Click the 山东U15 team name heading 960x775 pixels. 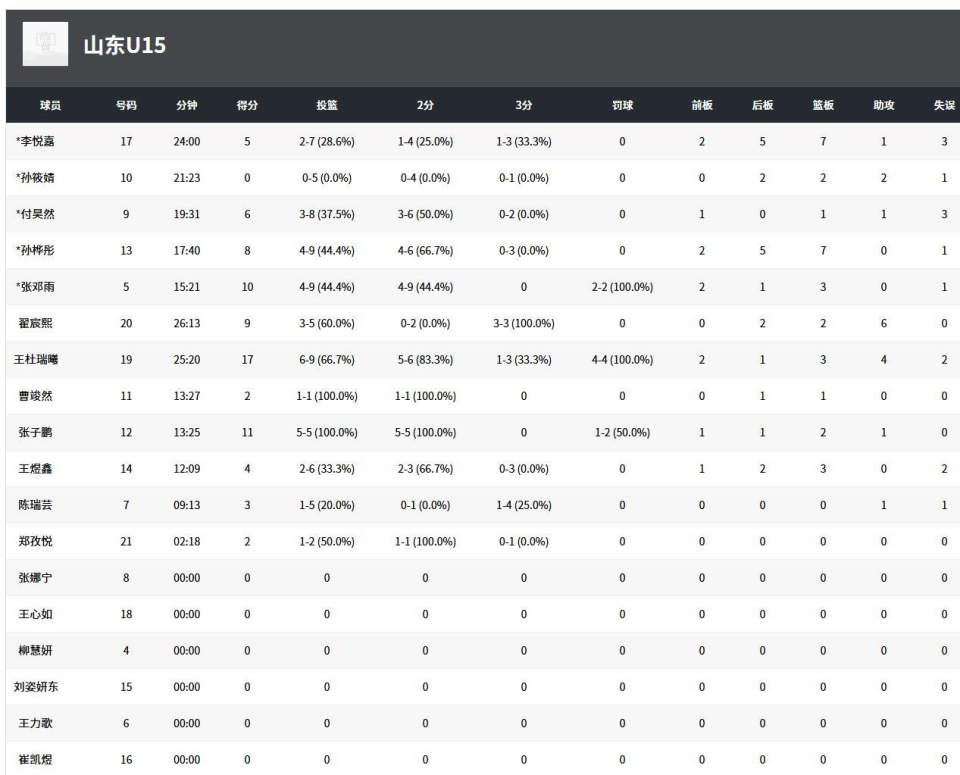(x=125, y=46)
